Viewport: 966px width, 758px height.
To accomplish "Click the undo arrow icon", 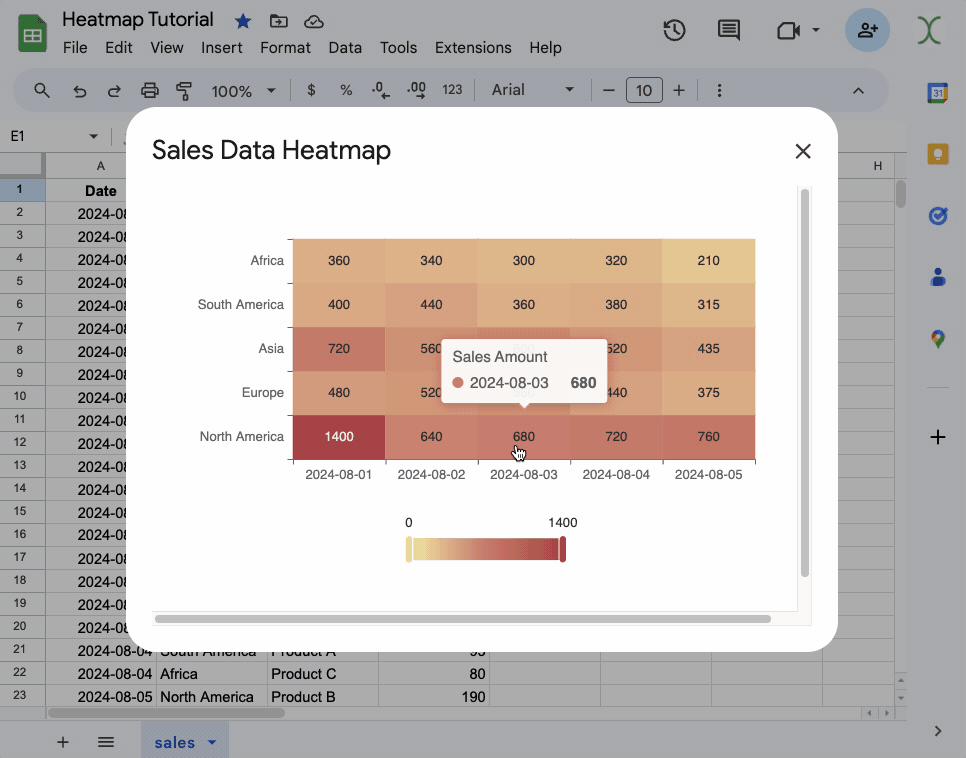I will pyautogui.click(x=80, y=90).
